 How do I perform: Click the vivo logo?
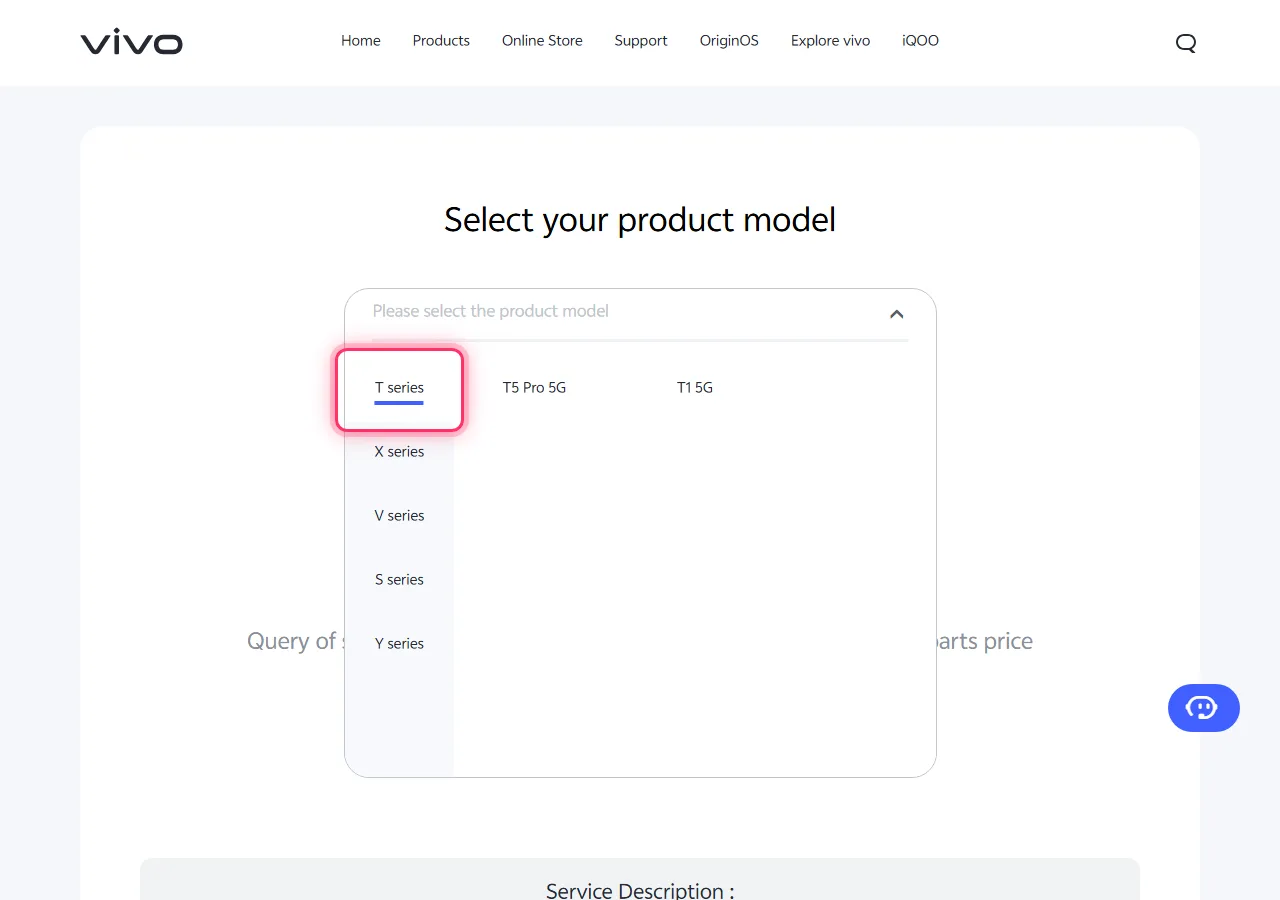[x=132, y=42]
